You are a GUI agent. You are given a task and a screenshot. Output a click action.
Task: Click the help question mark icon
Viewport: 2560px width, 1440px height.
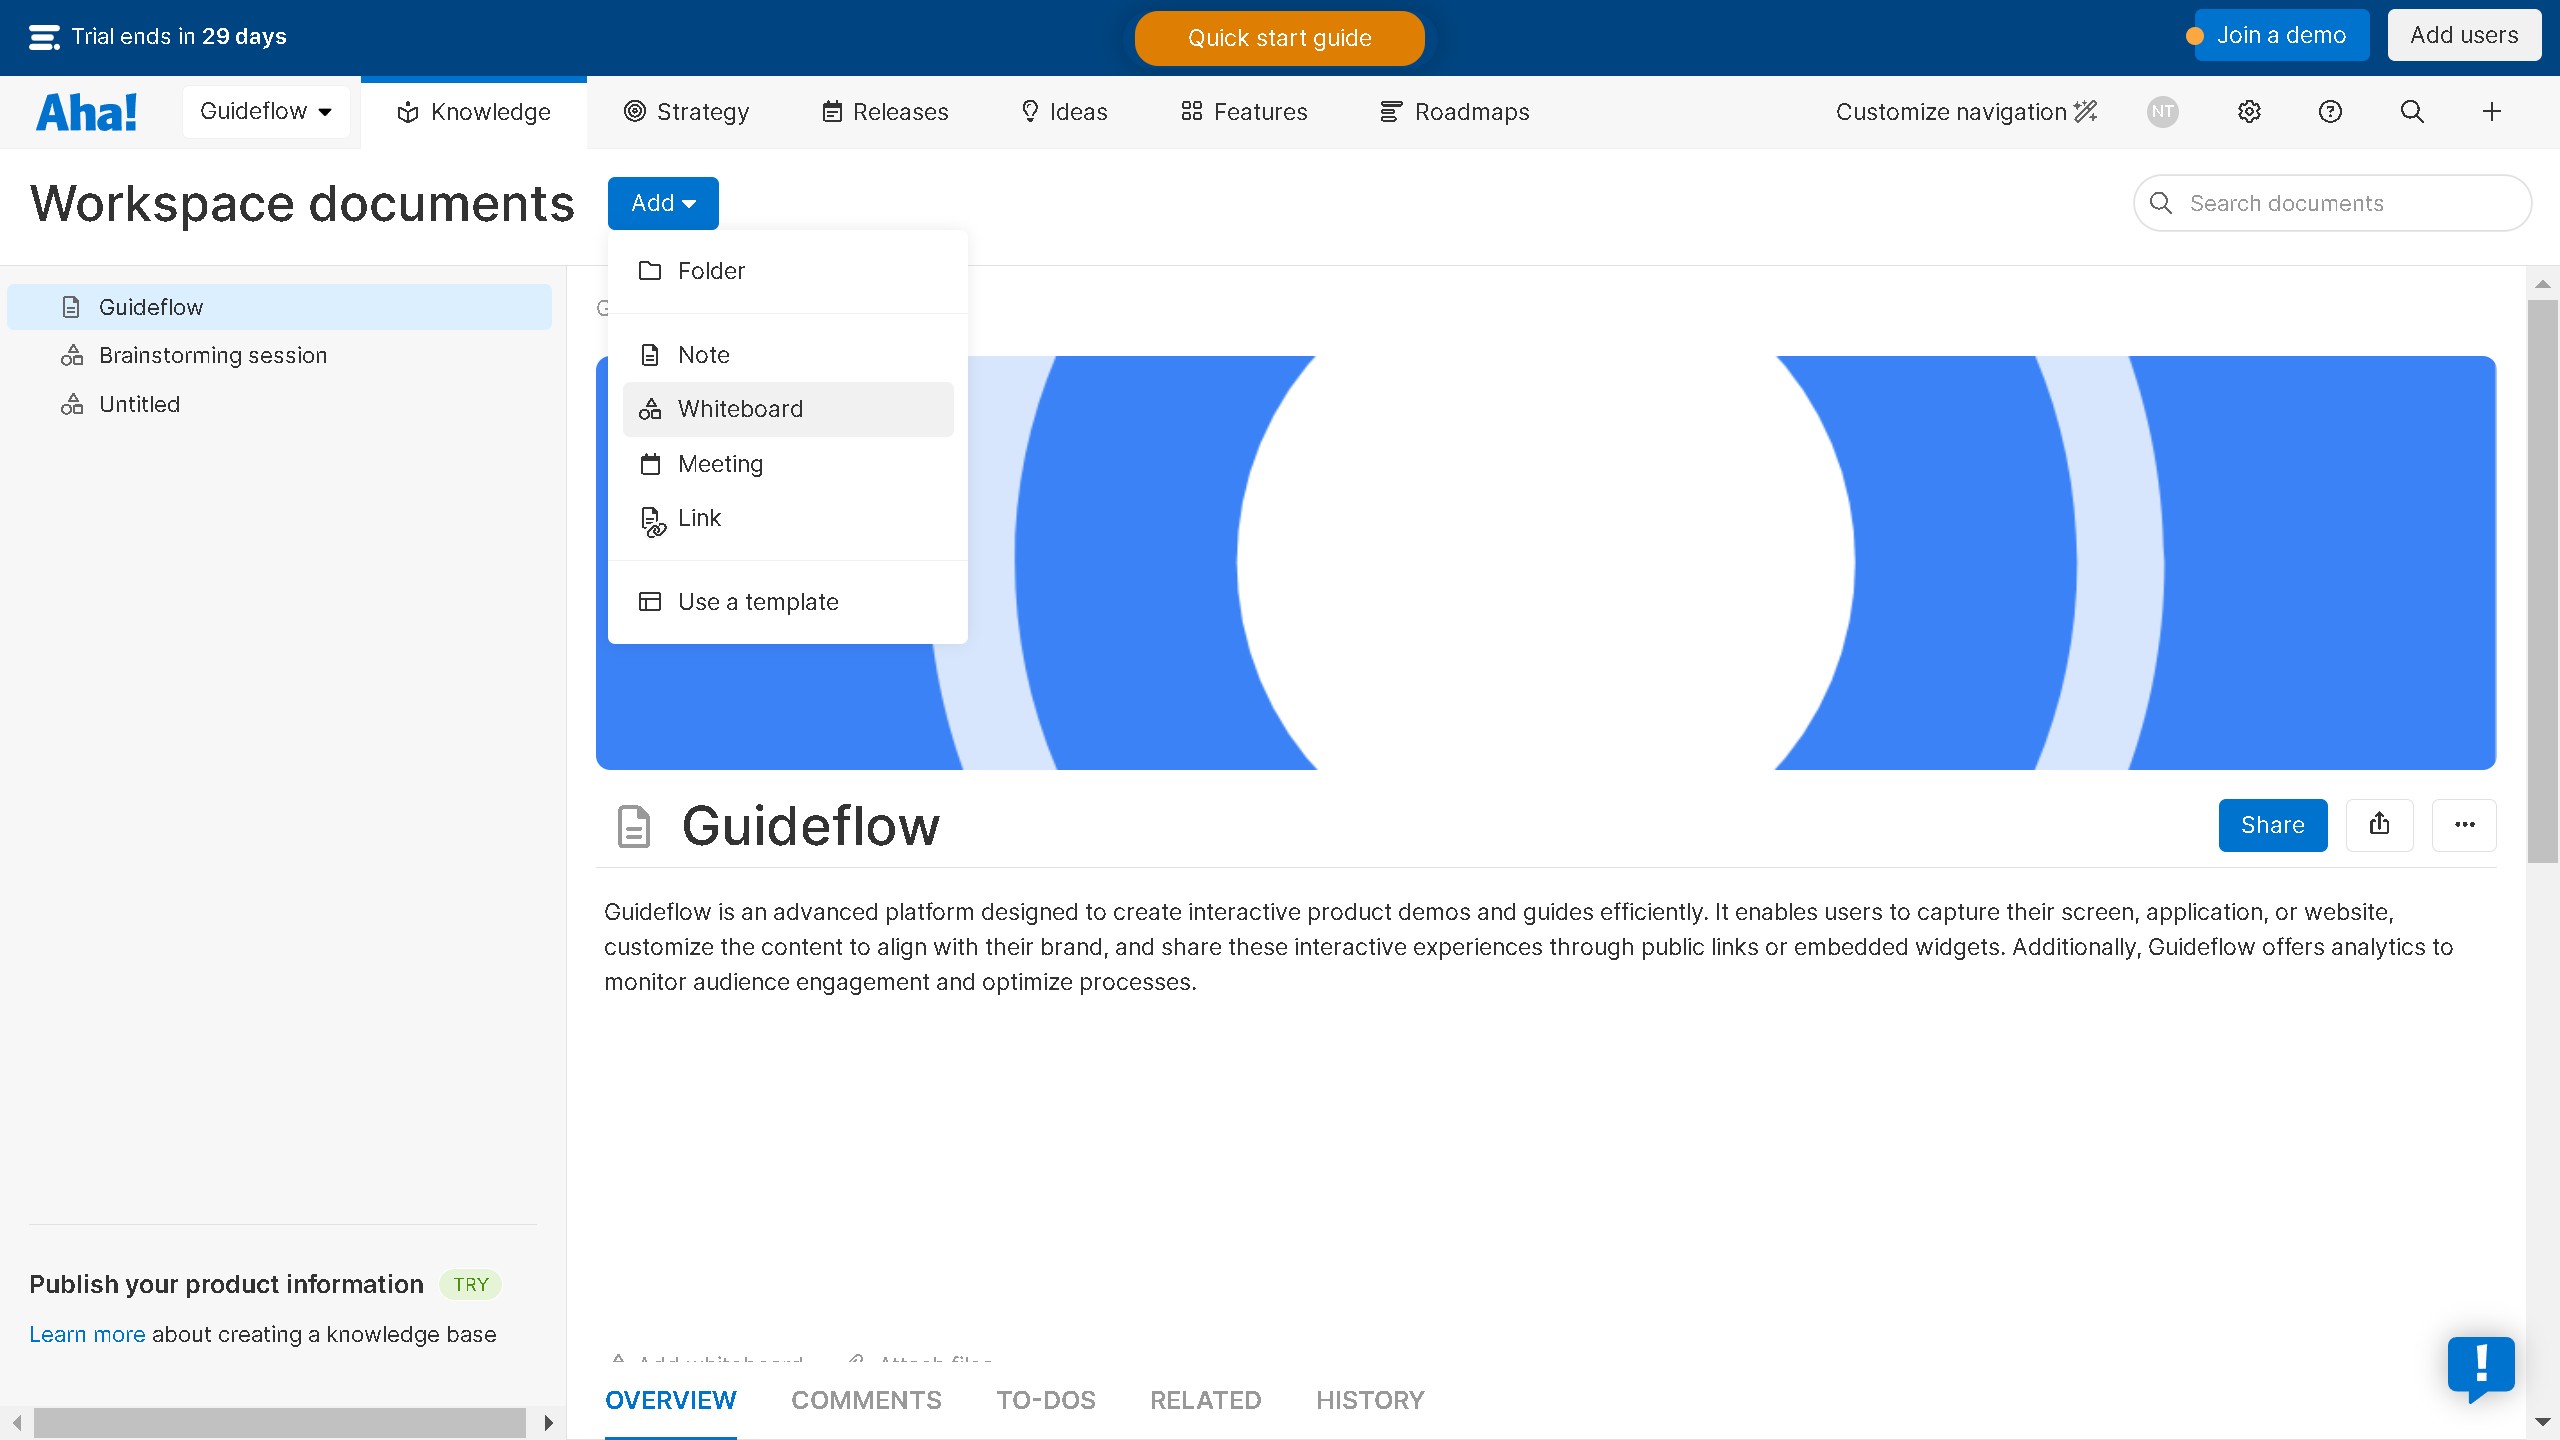click(2330, 112)
